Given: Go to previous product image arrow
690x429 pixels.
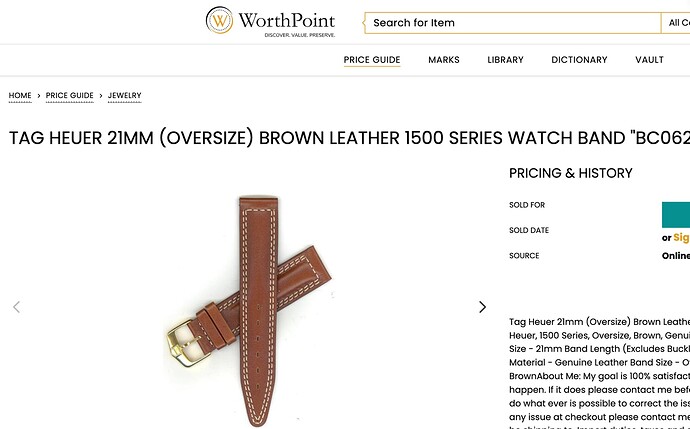Looking at the screenshot, I should click(x=17, y=307).
